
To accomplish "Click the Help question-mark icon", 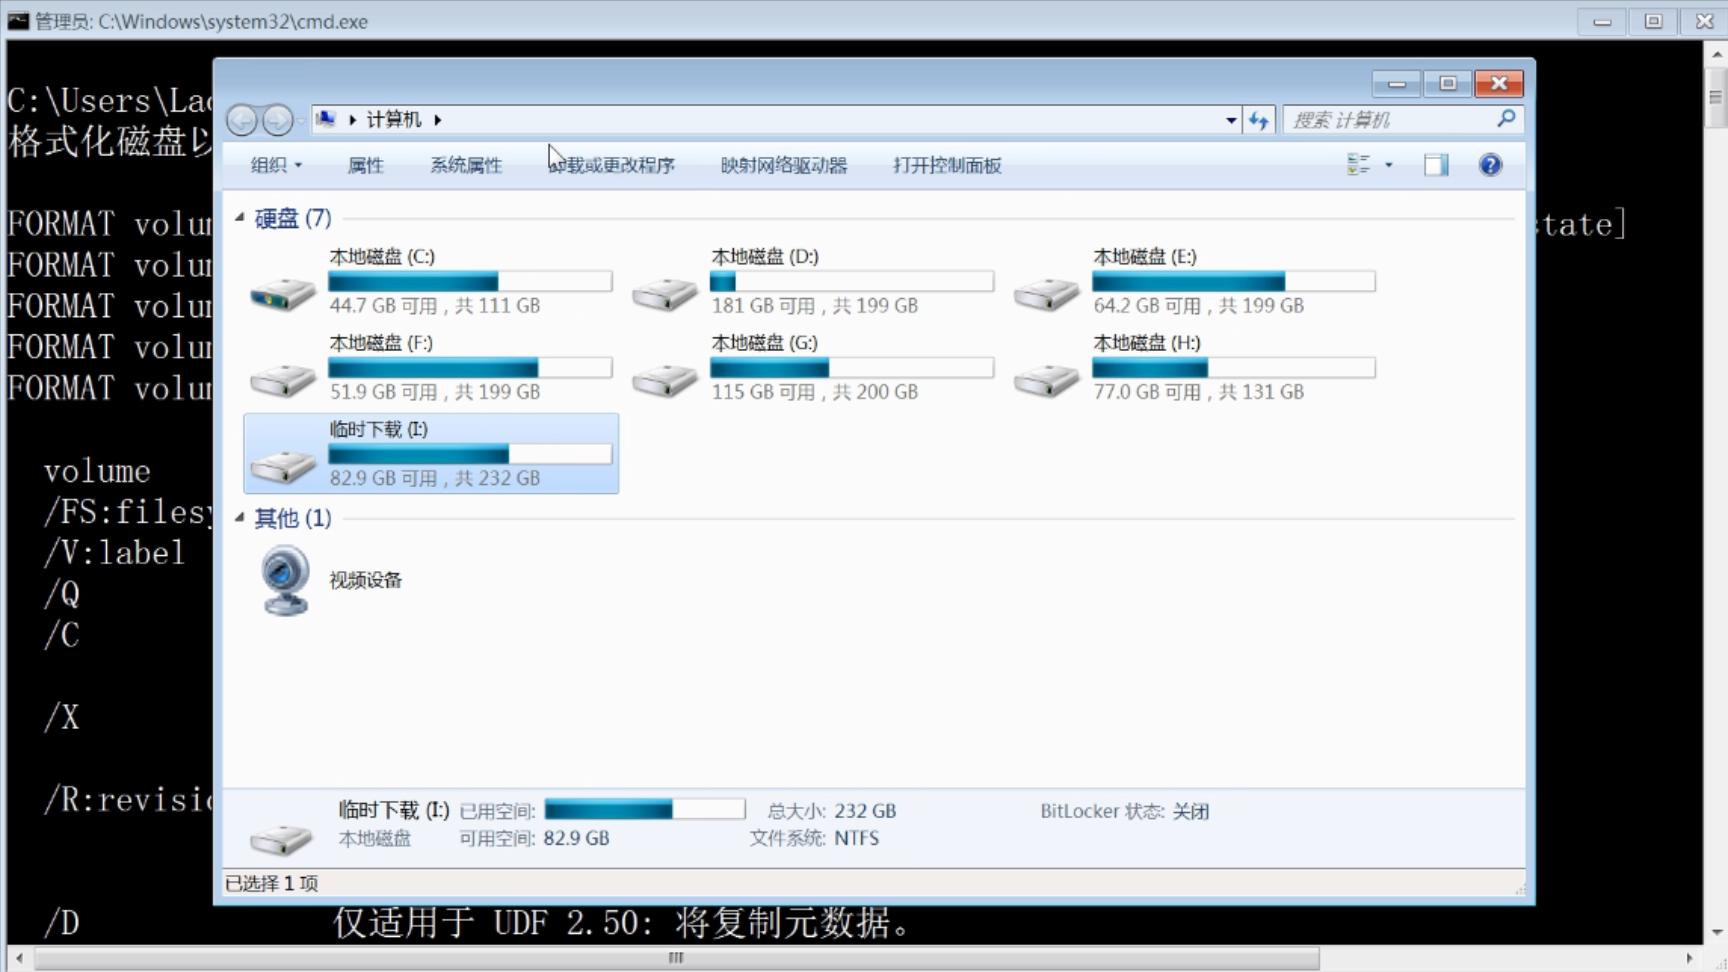I will click(x=1489, y=165).
